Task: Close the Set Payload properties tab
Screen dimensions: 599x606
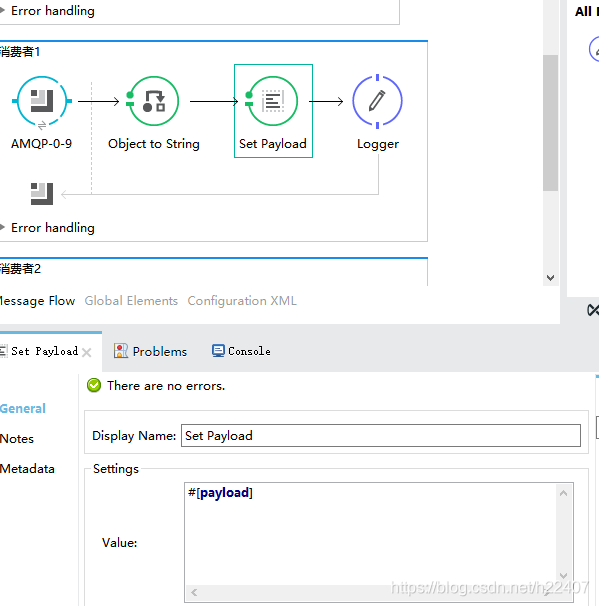Action: [x=87, y=352]
